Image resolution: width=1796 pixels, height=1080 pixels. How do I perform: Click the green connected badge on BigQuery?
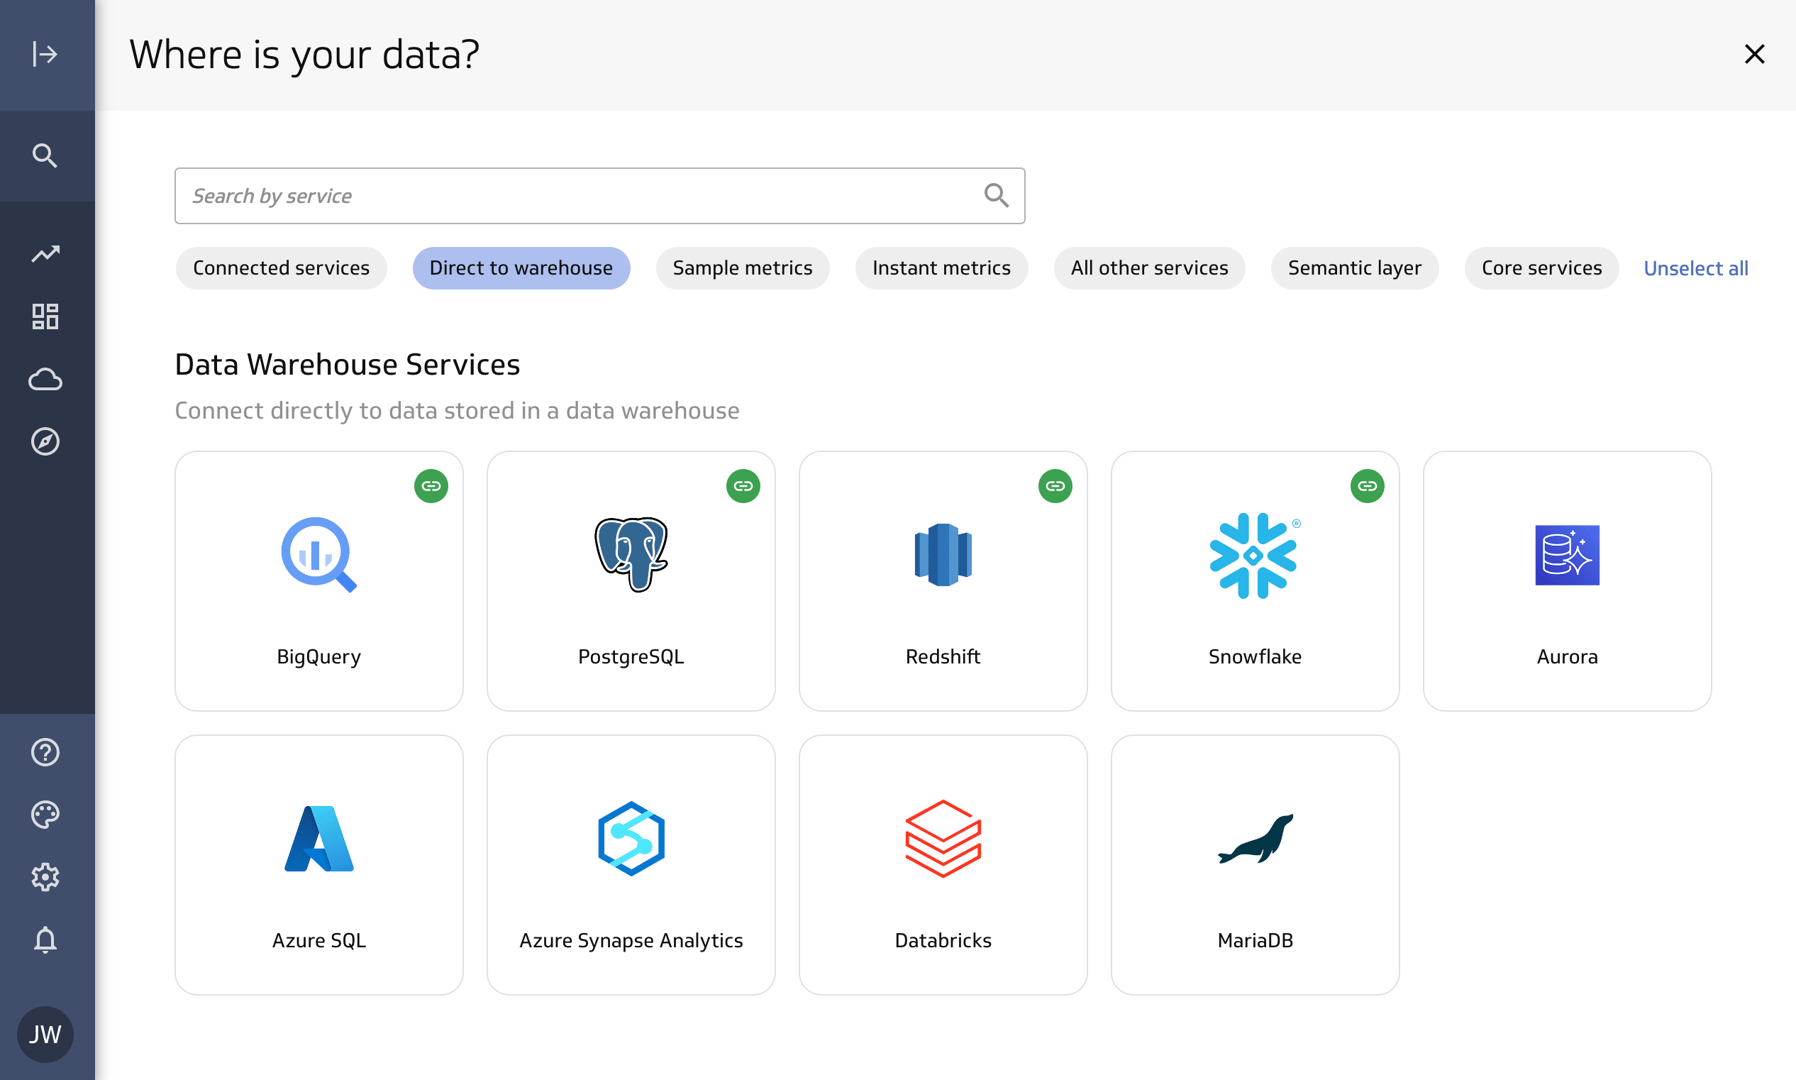(431, 486)
